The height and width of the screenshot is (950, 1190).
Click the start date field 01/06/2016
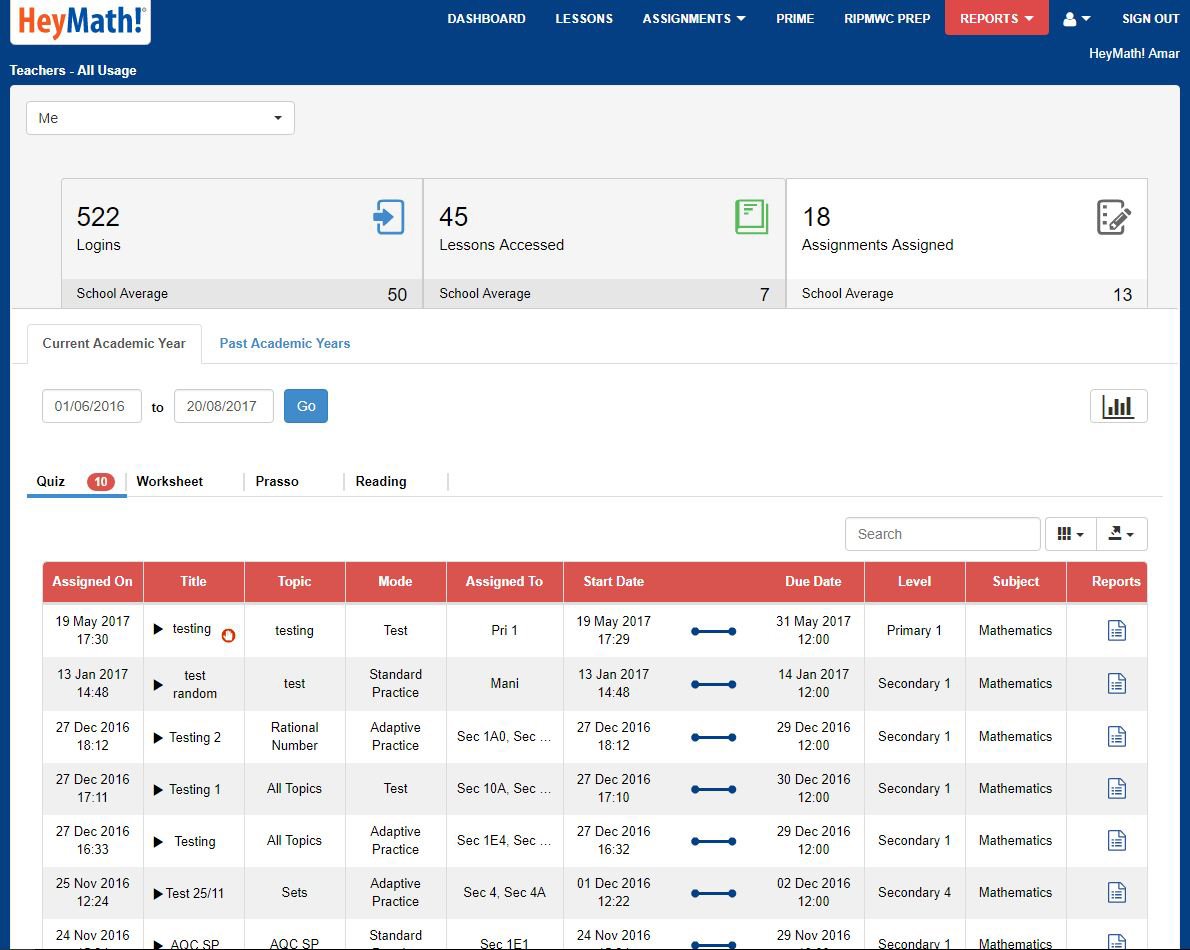pos(92,406)
